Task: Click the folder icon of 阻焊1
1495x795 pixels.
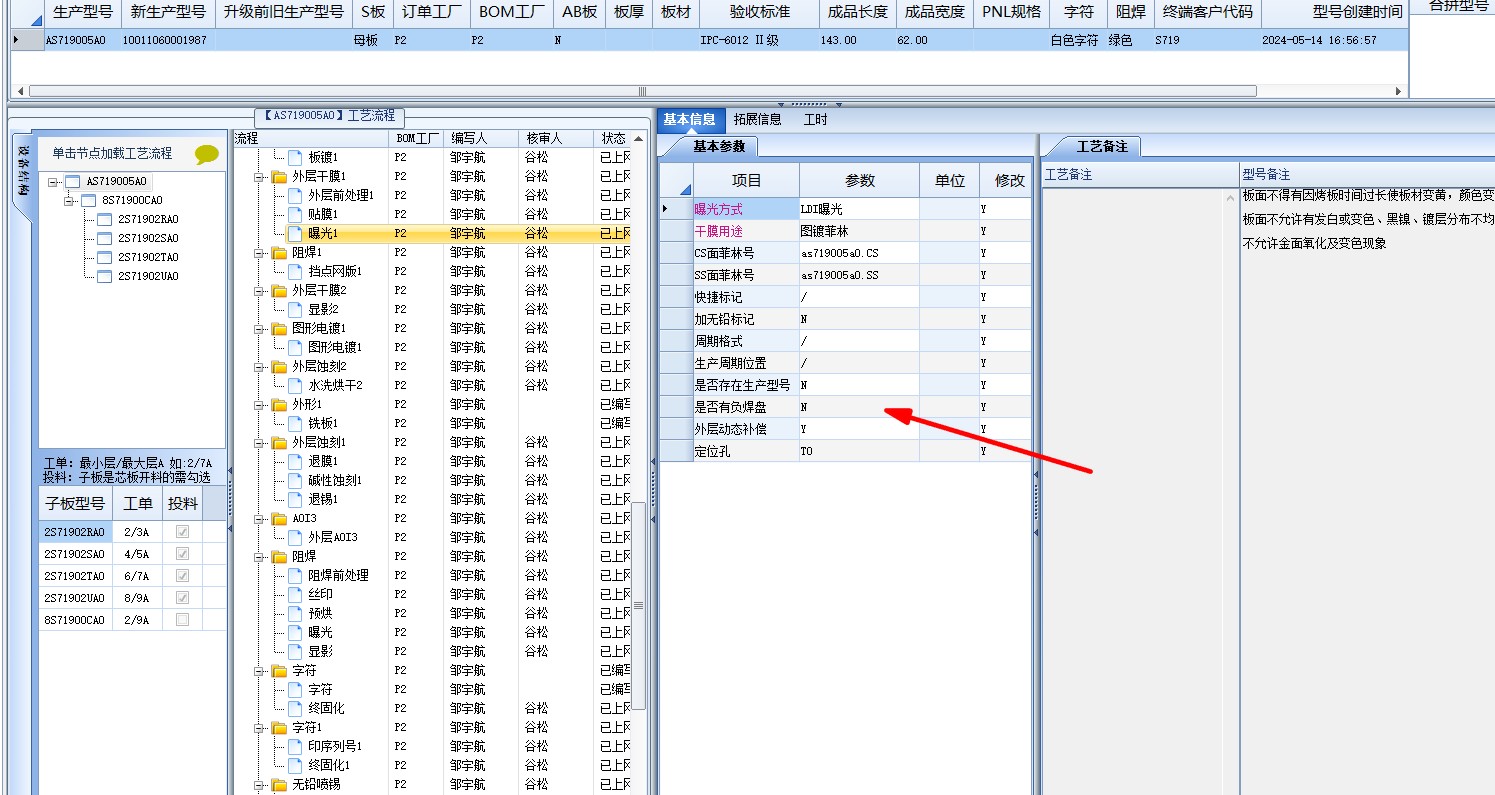Action: point(279,252)
